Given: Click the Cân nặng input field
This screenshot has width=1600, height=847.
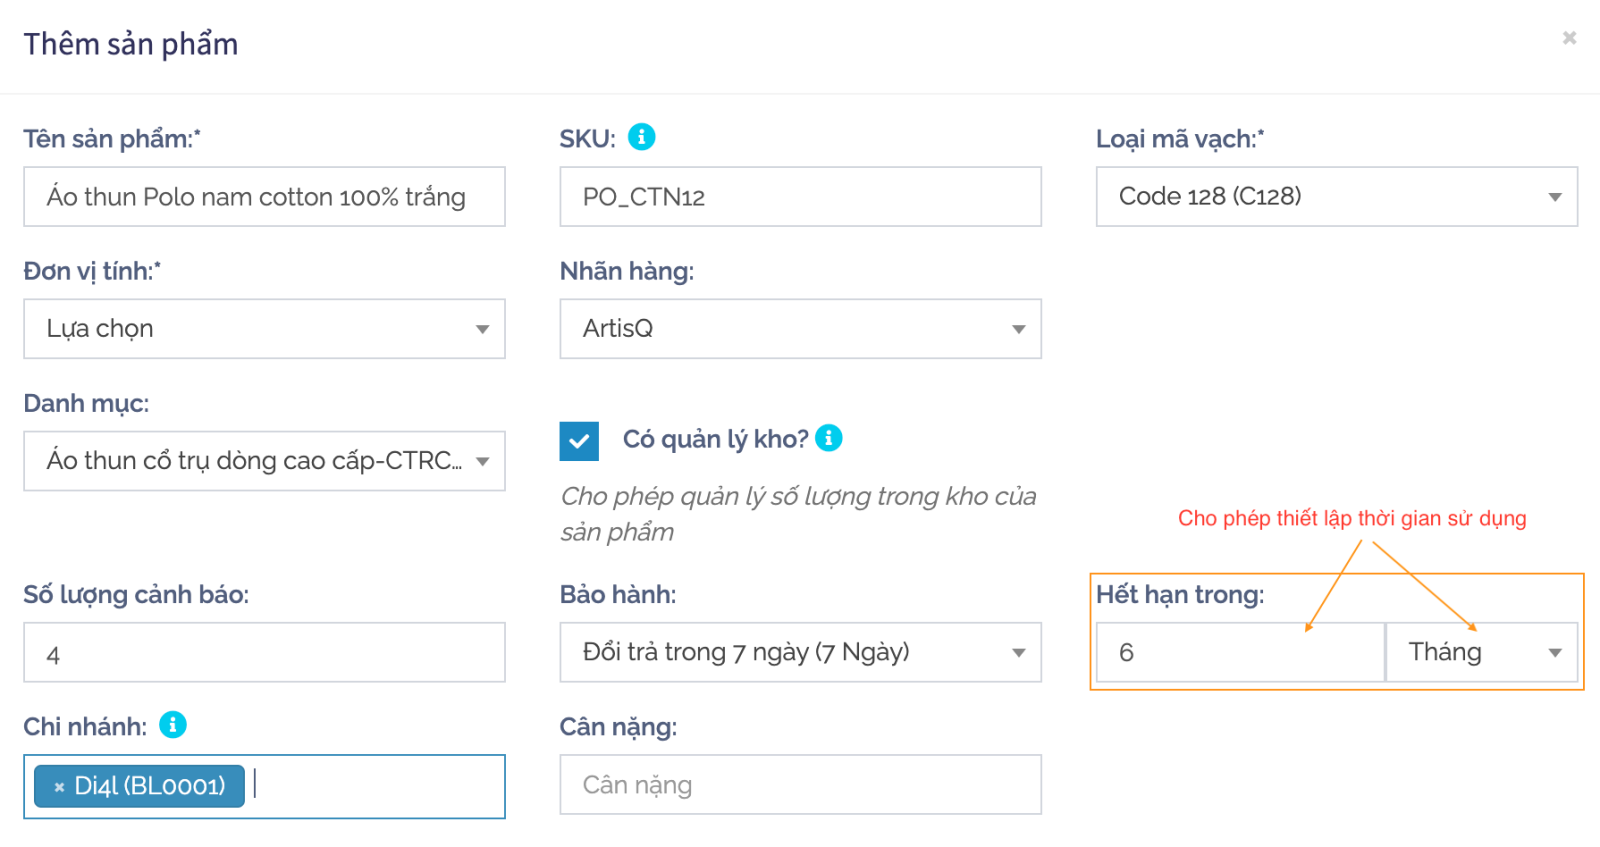Looking at the screenshot, I should 800,785.
